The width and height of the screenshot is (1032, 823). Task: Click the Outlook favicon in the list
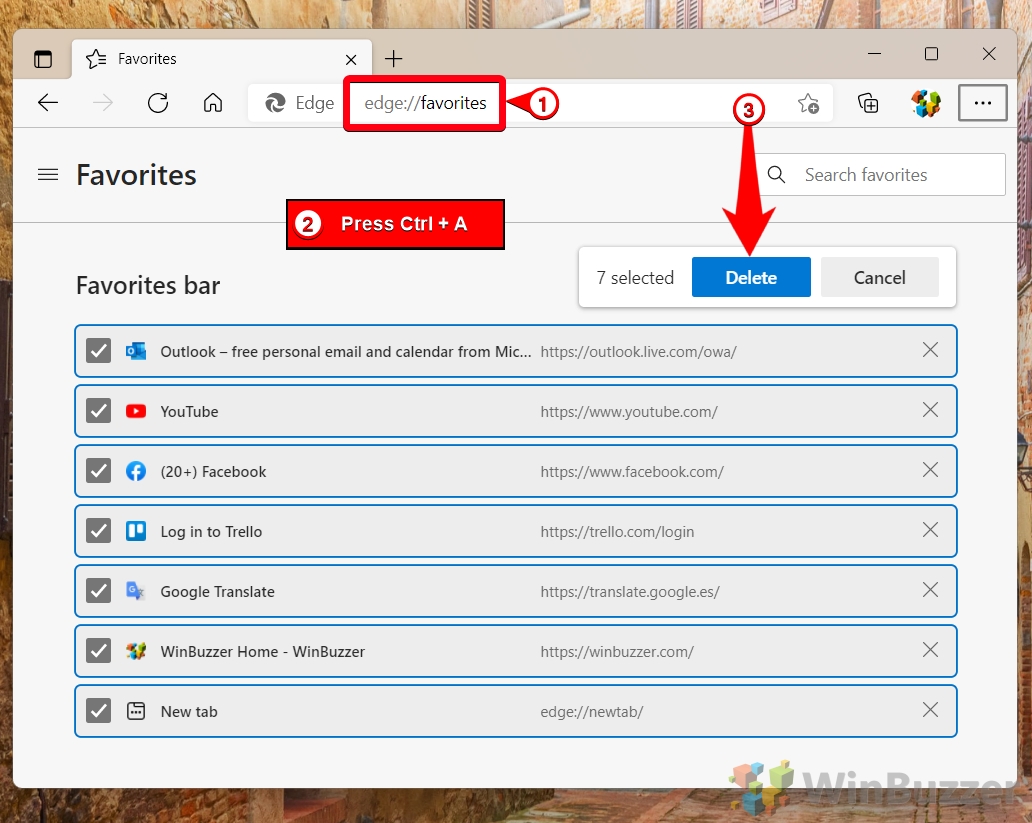136,351
